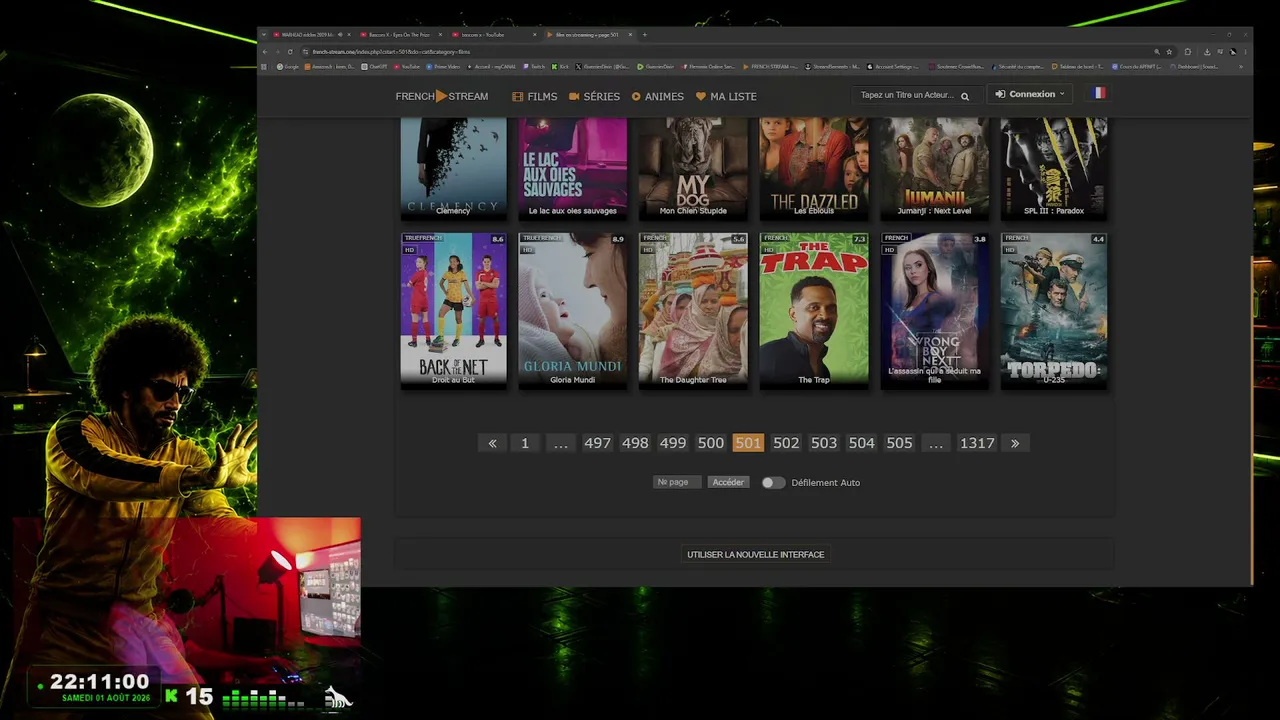Open the Clemency movie poster
This screenshot has height=720, width=1280.
[453, 168]
